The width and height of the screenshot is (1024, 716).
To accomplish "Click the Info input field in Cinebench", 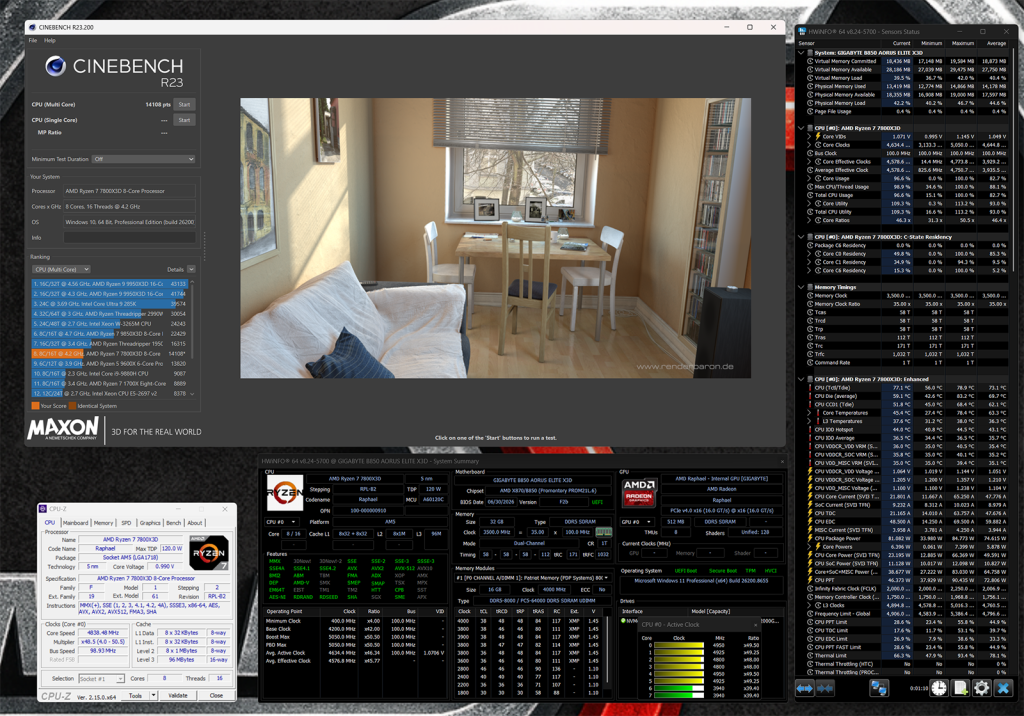I will point(129,238).
